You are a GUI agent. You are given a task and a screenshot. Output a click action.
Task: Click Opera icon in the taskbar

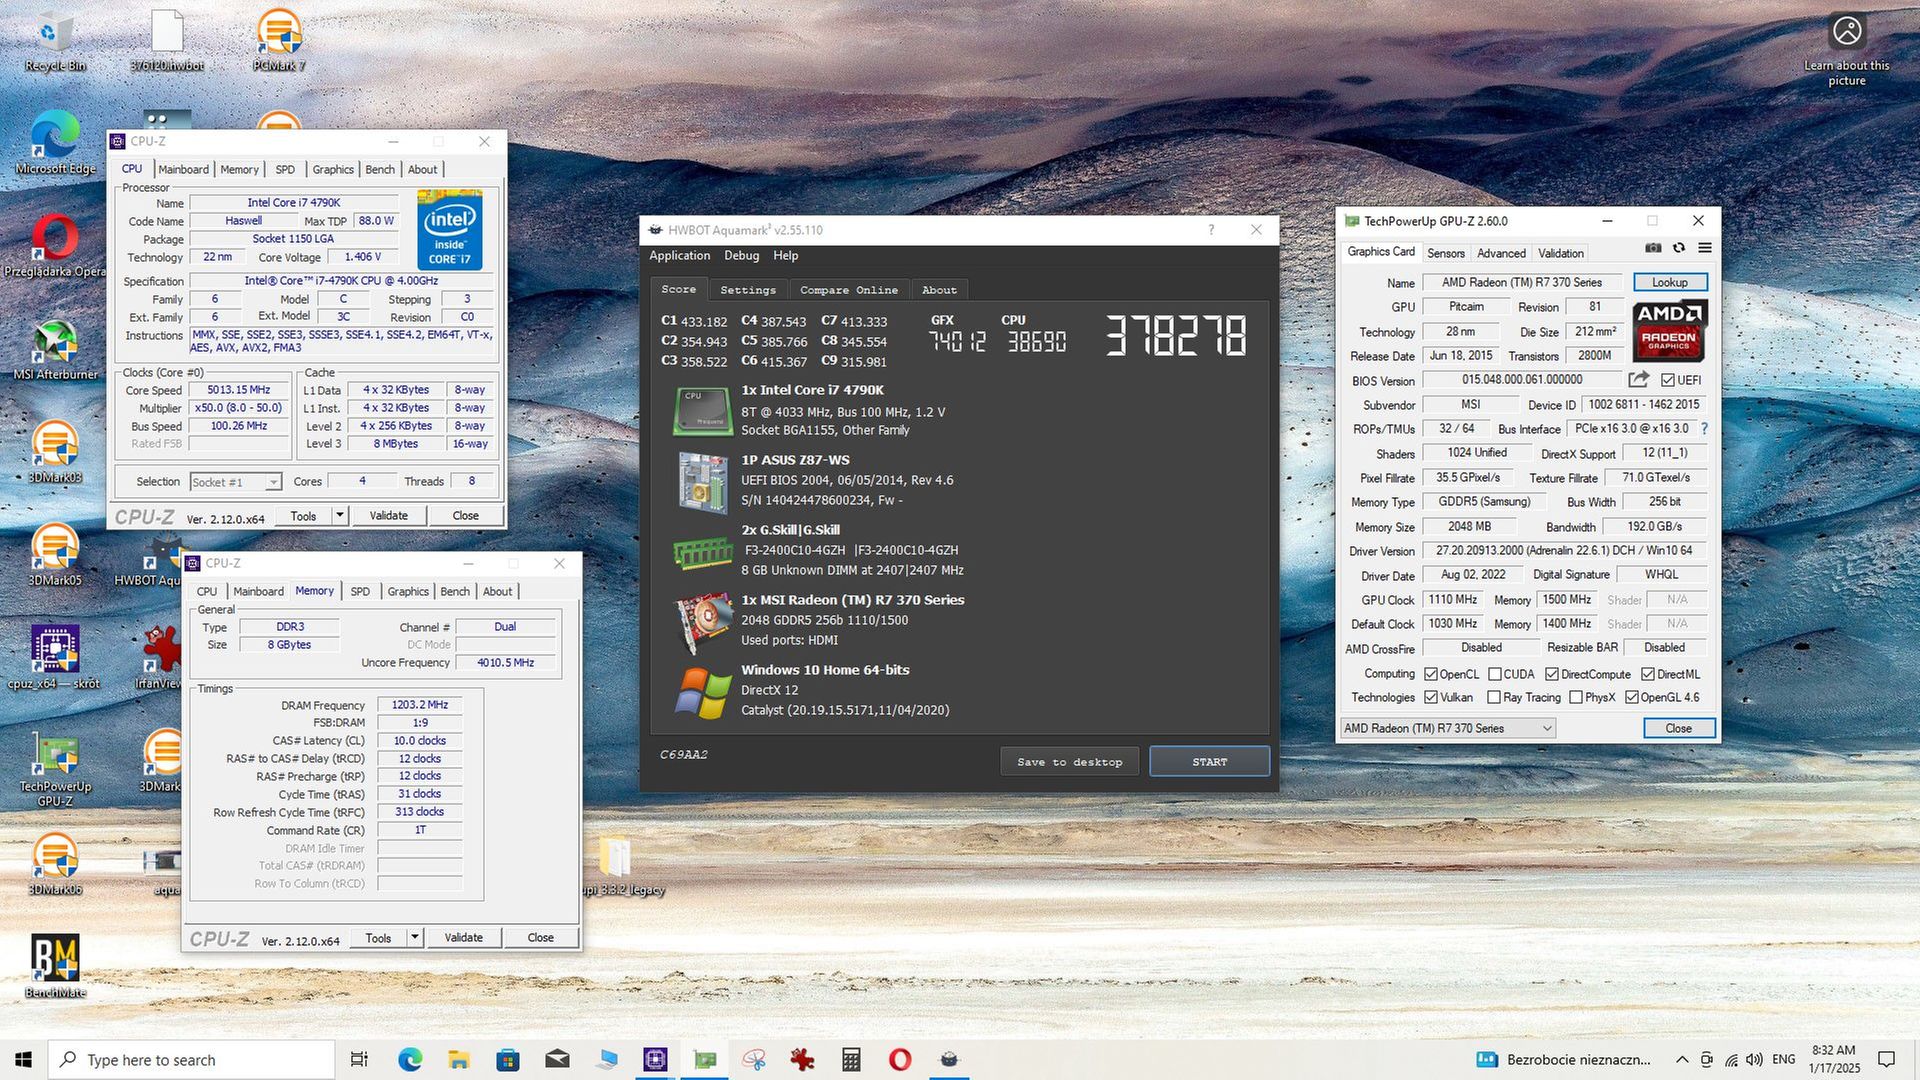point(899,1060)
